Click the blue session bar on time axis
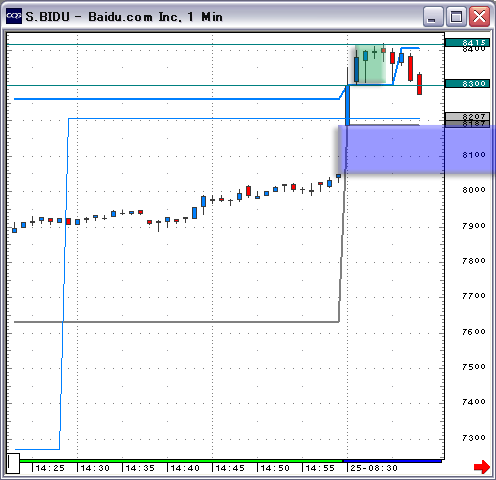This screenshot has height=480, width=496. [x=392, y=461]
